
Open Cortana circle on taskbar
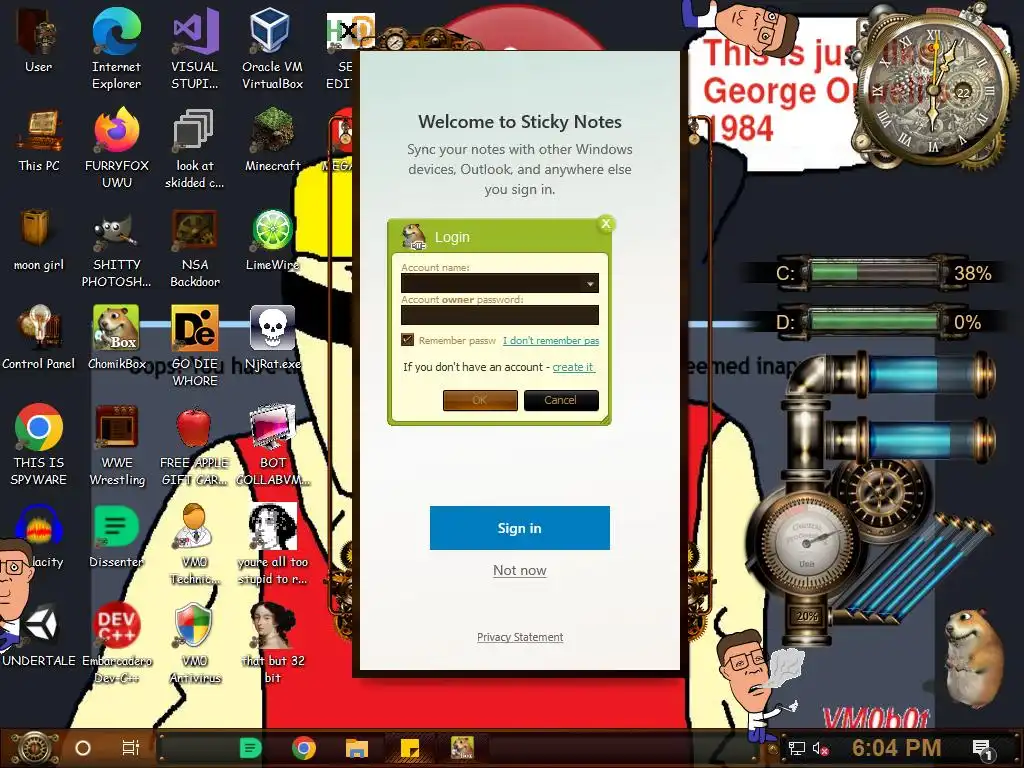coord(82,748)
